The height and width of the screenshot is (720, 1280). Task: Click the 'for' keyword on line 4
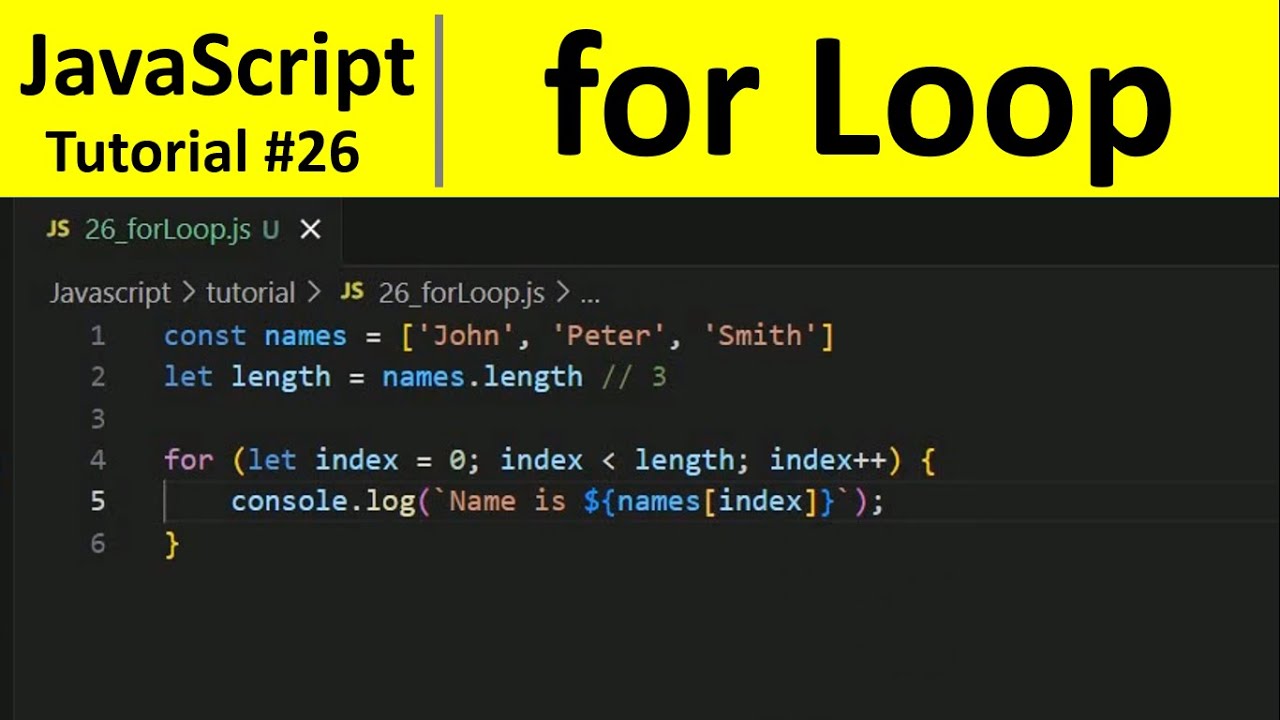[189, 460]
